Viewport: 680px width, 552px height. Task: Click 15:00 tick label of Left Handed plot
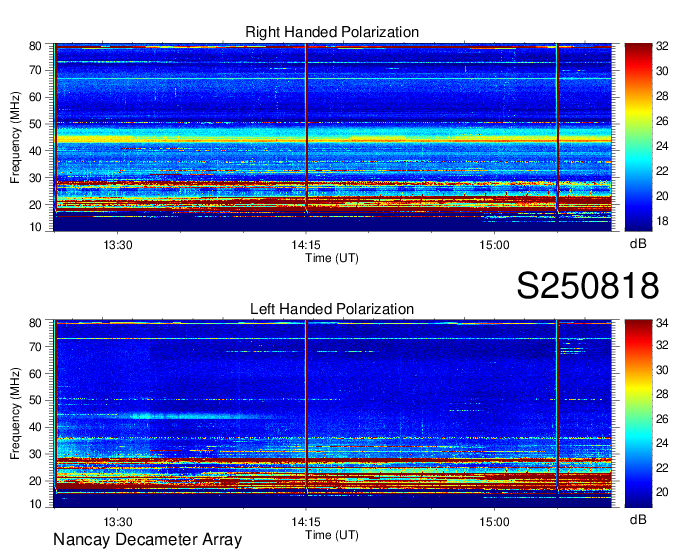point(494,522)
